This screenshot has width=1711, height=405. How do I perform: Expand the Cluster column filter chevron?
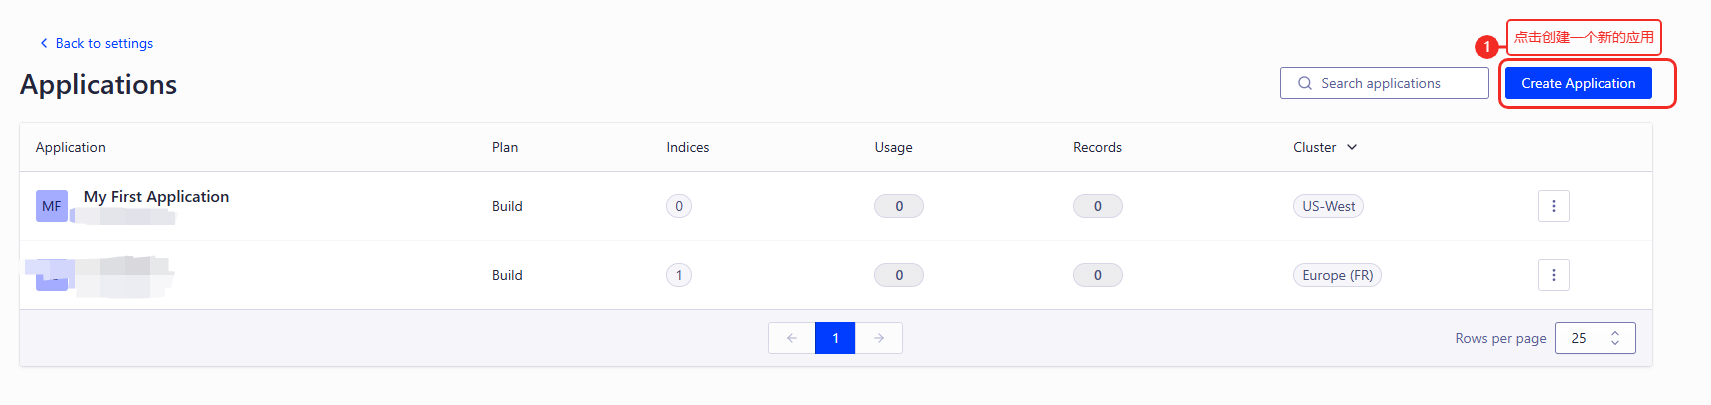[x=1352, y=147]
